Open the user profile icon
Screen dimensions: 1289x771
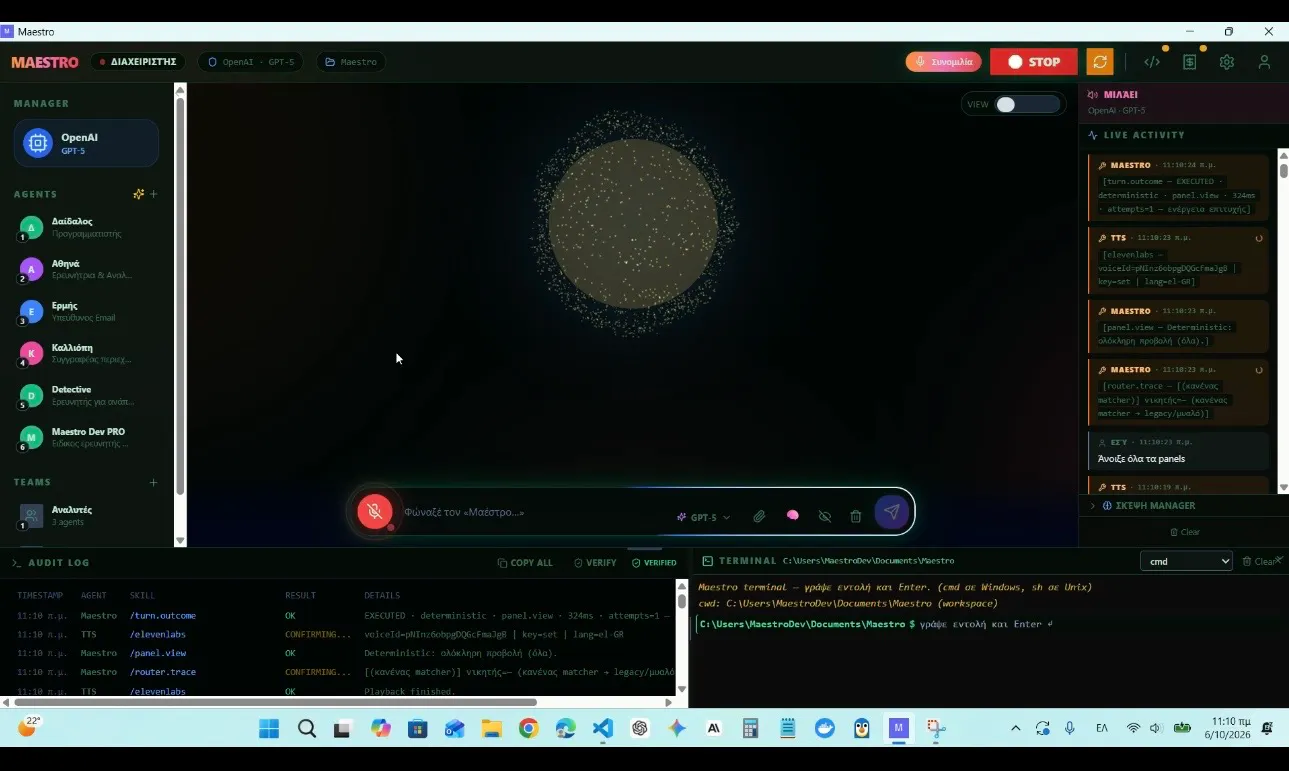pyautogui.click(x=1264, y=62)
